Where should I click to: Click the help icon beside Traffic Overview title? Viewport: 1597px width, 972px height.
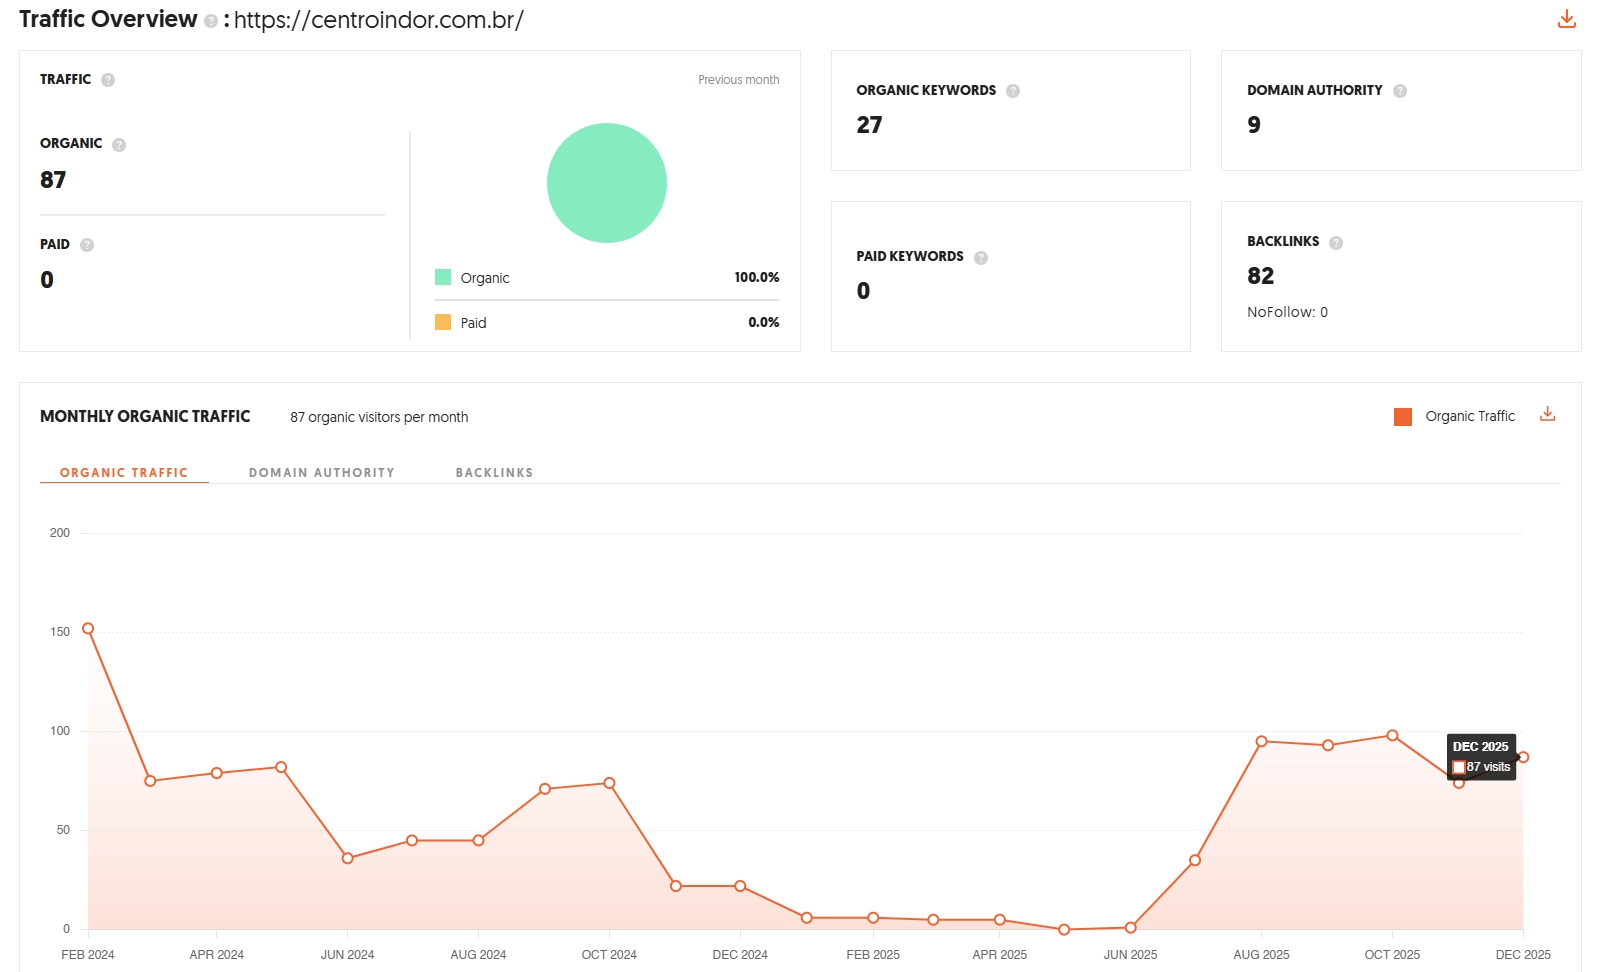click(211, 21)
